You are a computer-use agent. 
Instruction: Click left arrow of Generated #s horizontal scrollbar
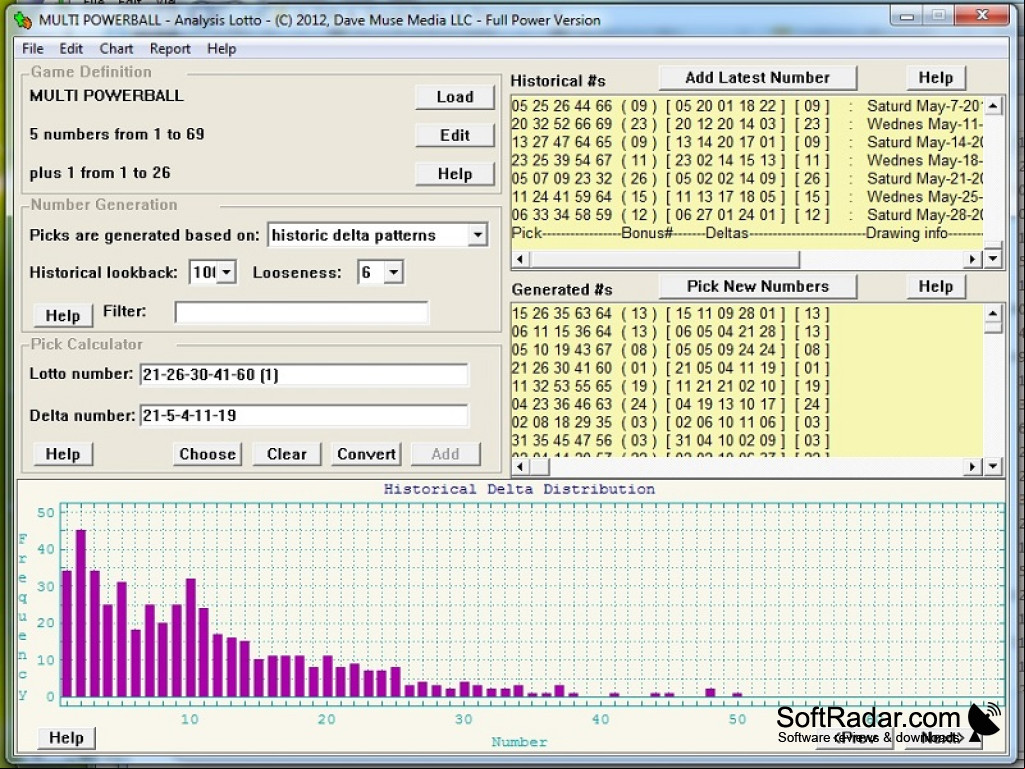click(520, 466)
